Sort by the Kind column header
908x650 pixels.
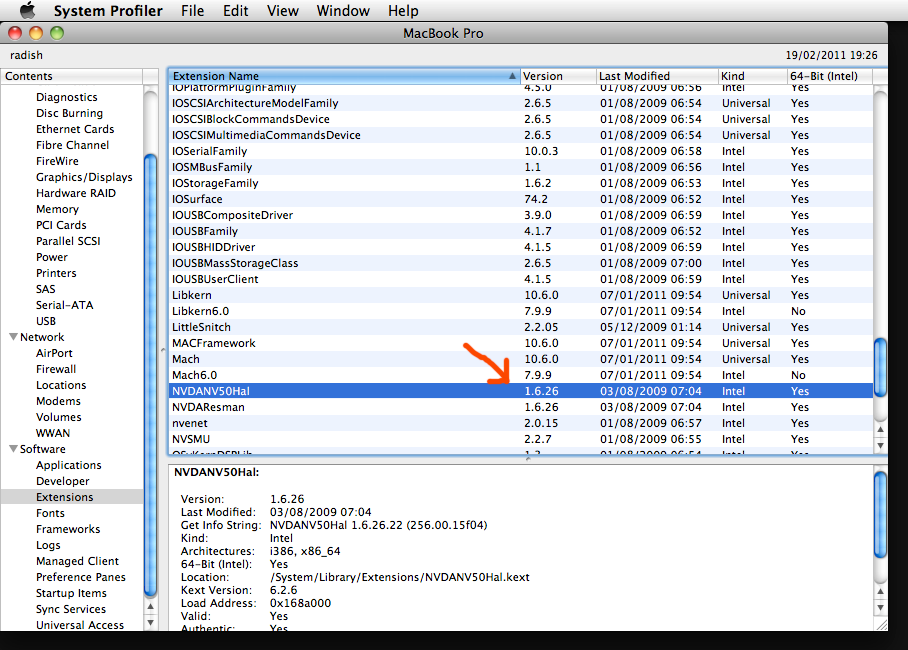pyautogui.click(x=753, y=76)
